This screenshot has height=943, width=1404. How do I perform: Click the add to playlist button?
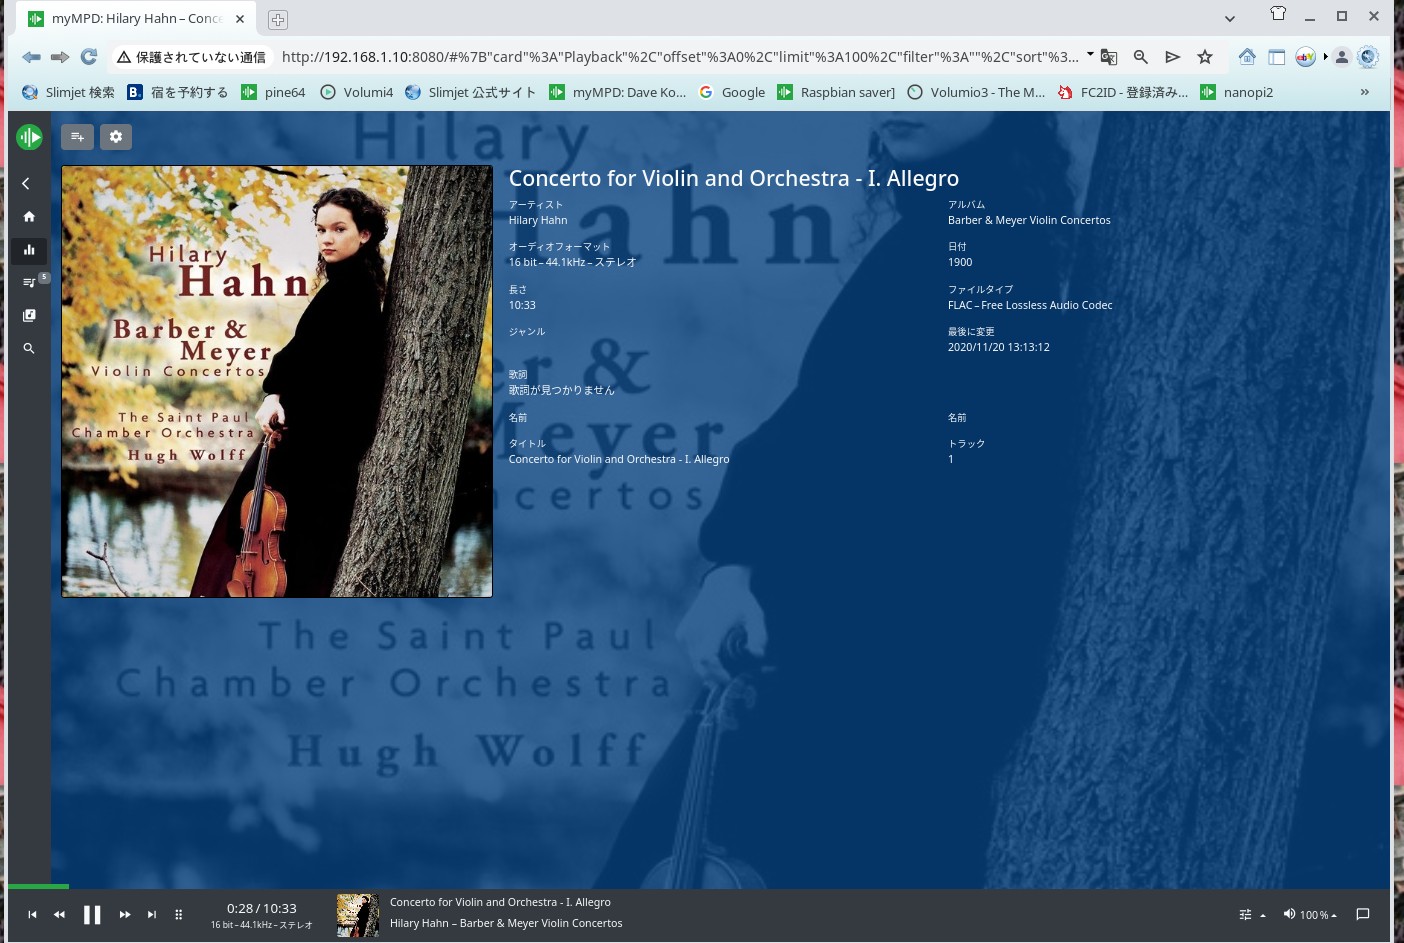click(x=78, y=137)
